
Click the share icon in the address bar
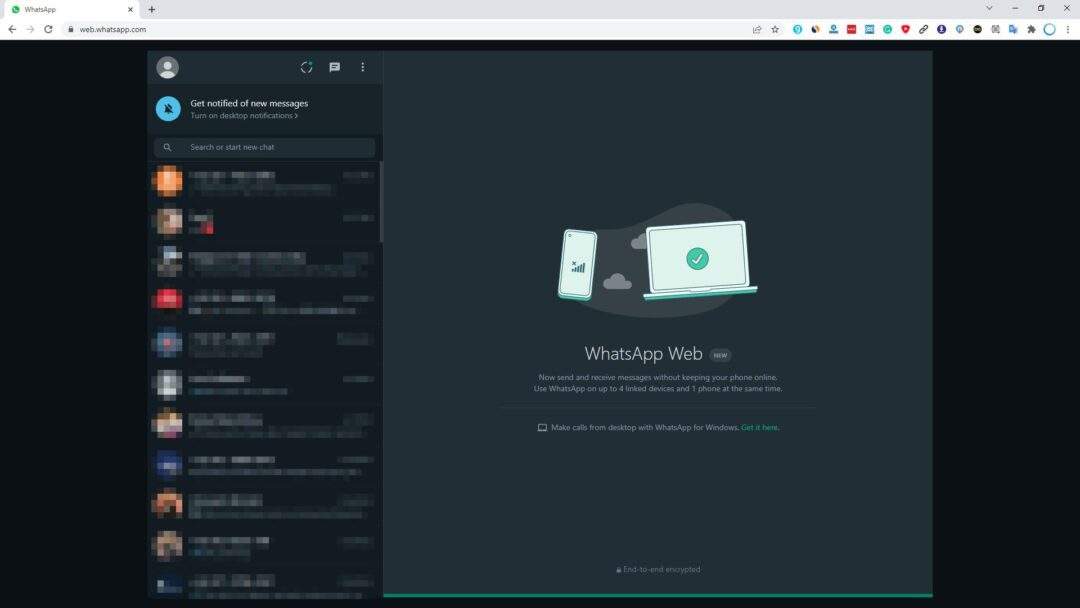click(x=757, y=29)
